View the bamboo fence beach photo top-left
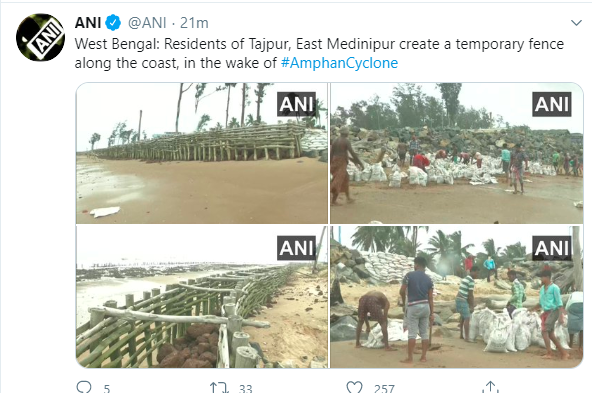This screenshot has height=393, width=592. pos(202,153)
